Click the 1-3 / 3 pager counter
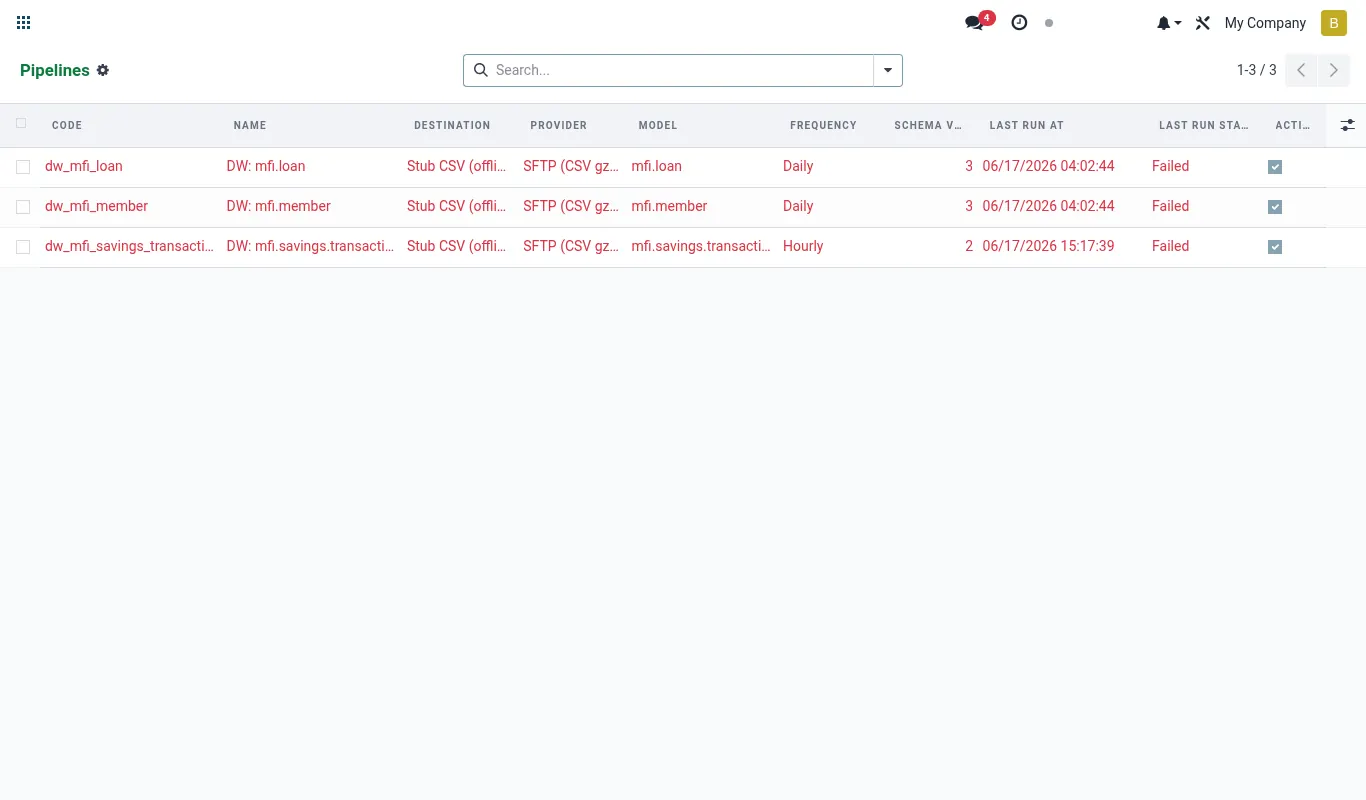The image size is (1366, 800). (1257, 70)
